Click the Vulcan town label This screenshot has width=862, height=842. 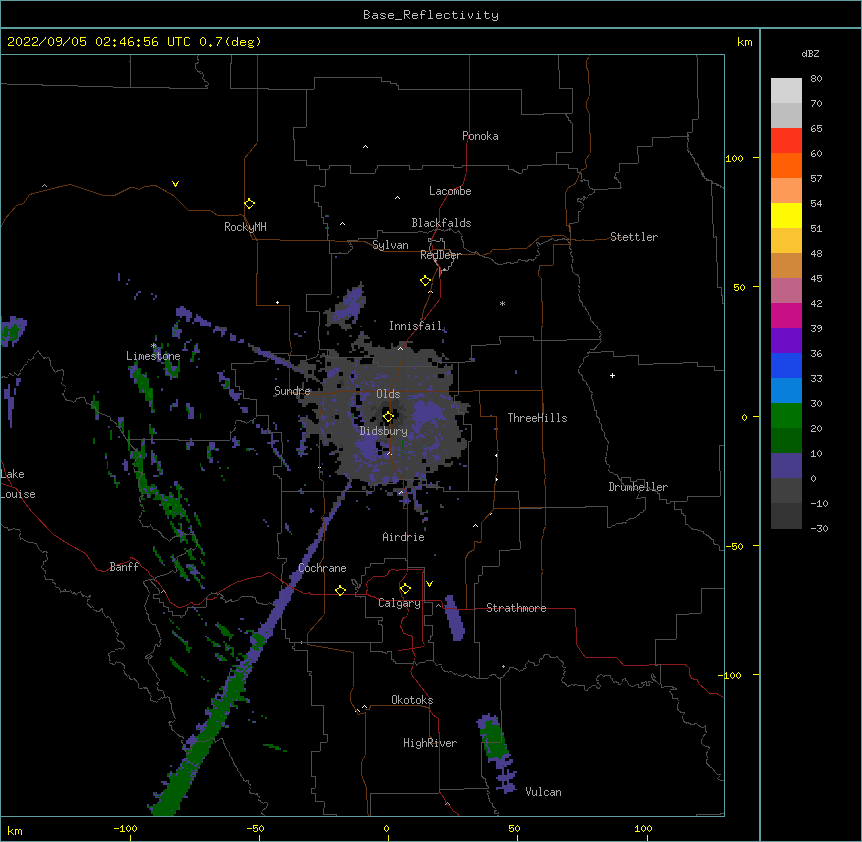point(543,792)
